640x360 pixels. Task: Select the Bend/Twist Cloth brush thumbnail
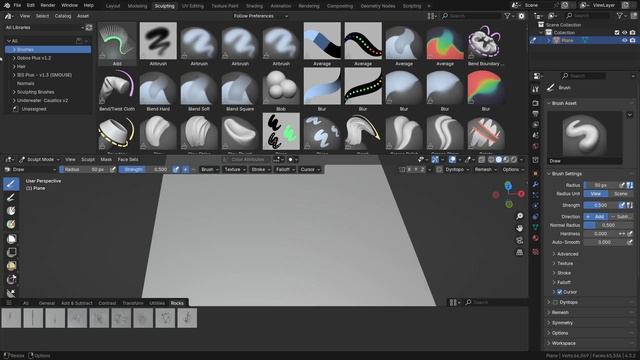(x=117, y=87)
